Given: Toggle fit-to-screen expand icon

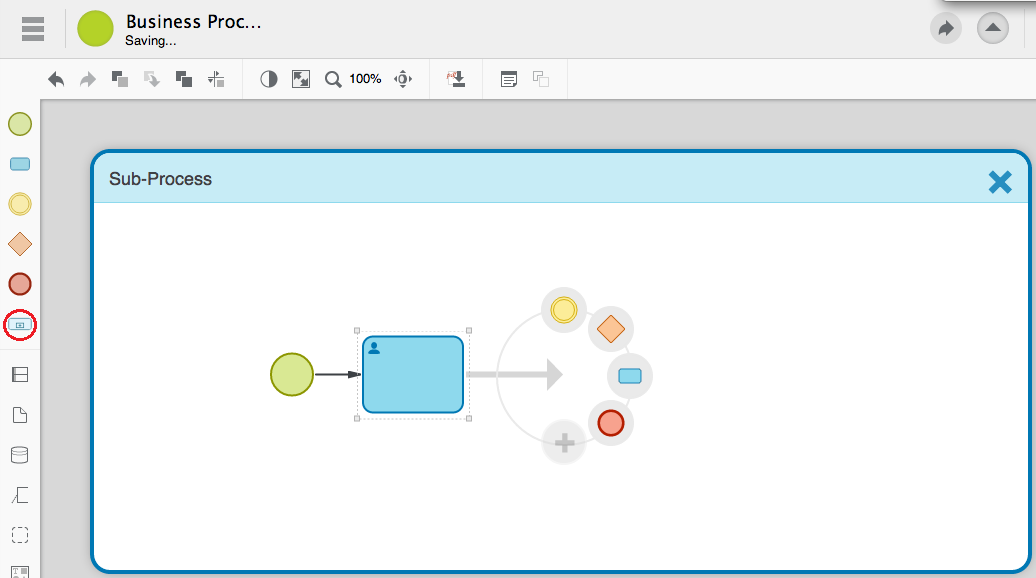Looking at the screenshot, I should pyautogui.click(x=300, y=79).
